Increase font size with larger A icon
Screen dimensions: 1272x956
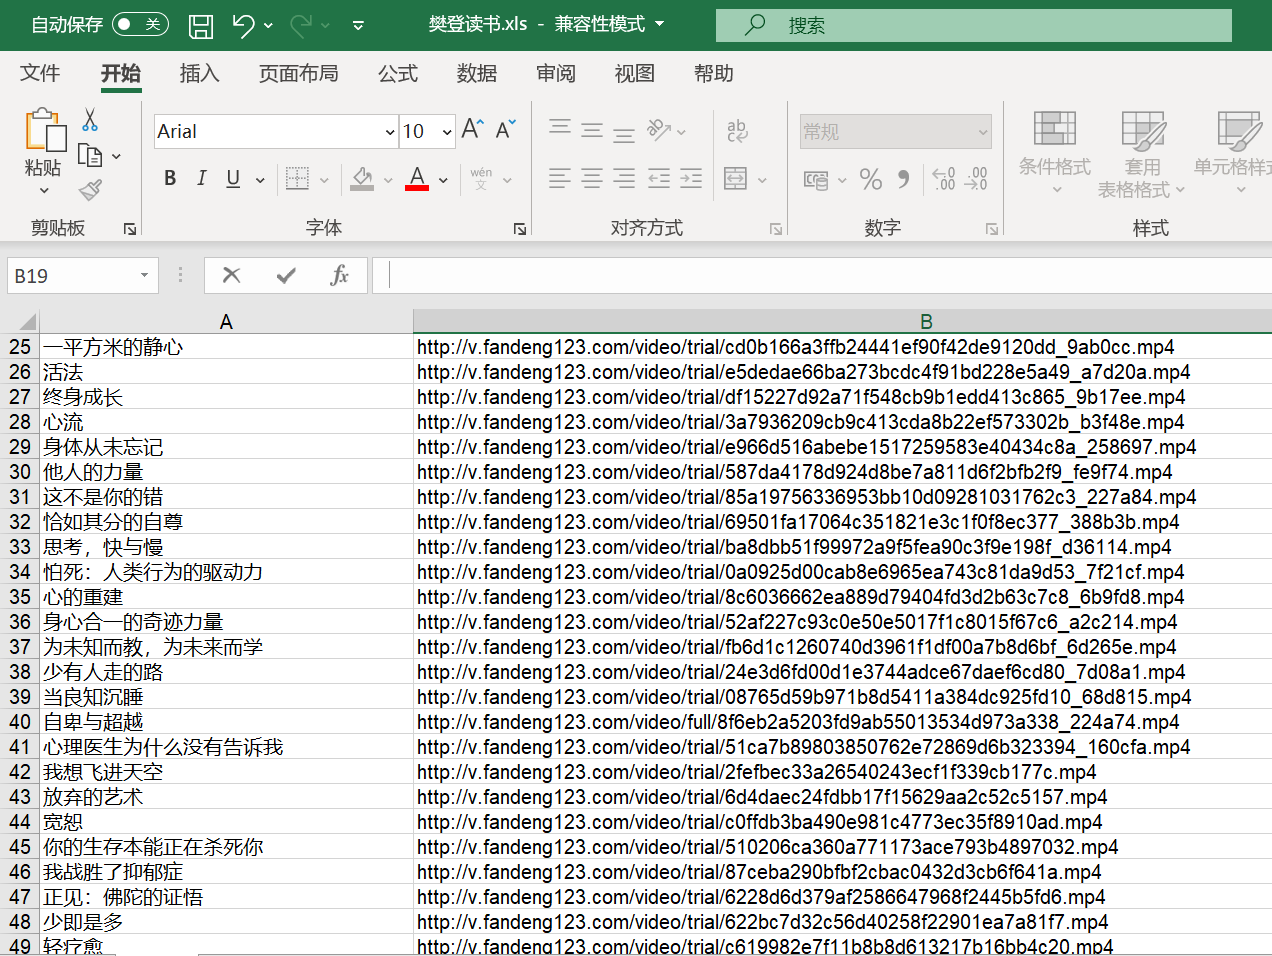pyautogui.click(x=472, y=129)
